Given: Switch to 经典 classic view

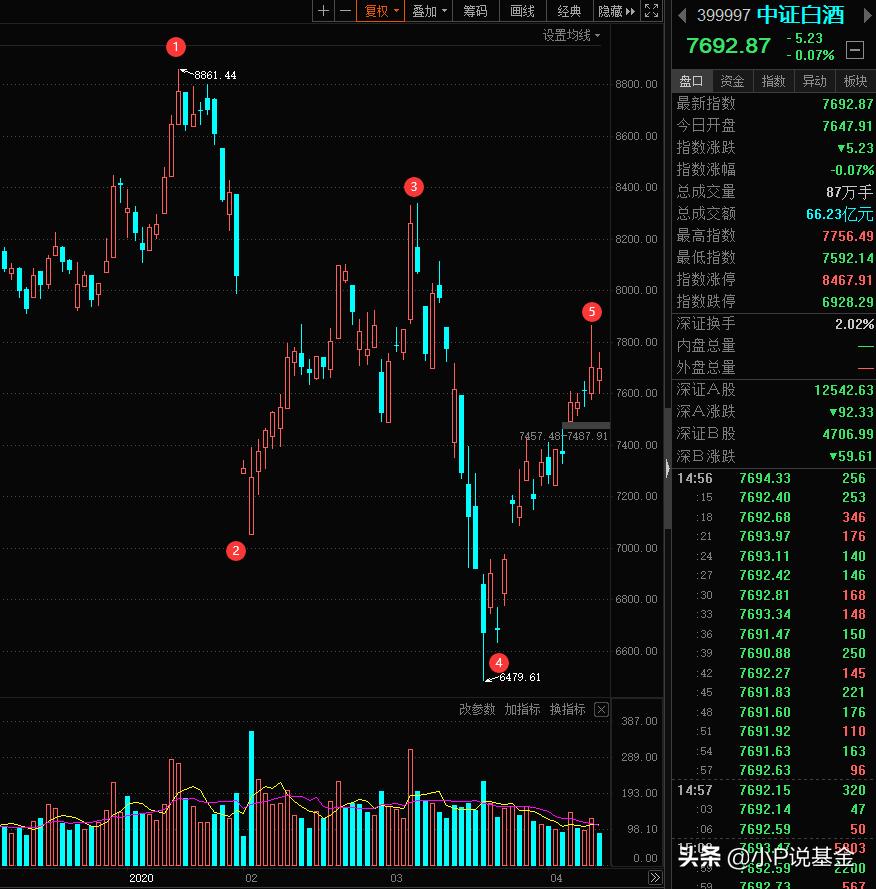Looking at the screenshot, I should (x=569, y=11).
